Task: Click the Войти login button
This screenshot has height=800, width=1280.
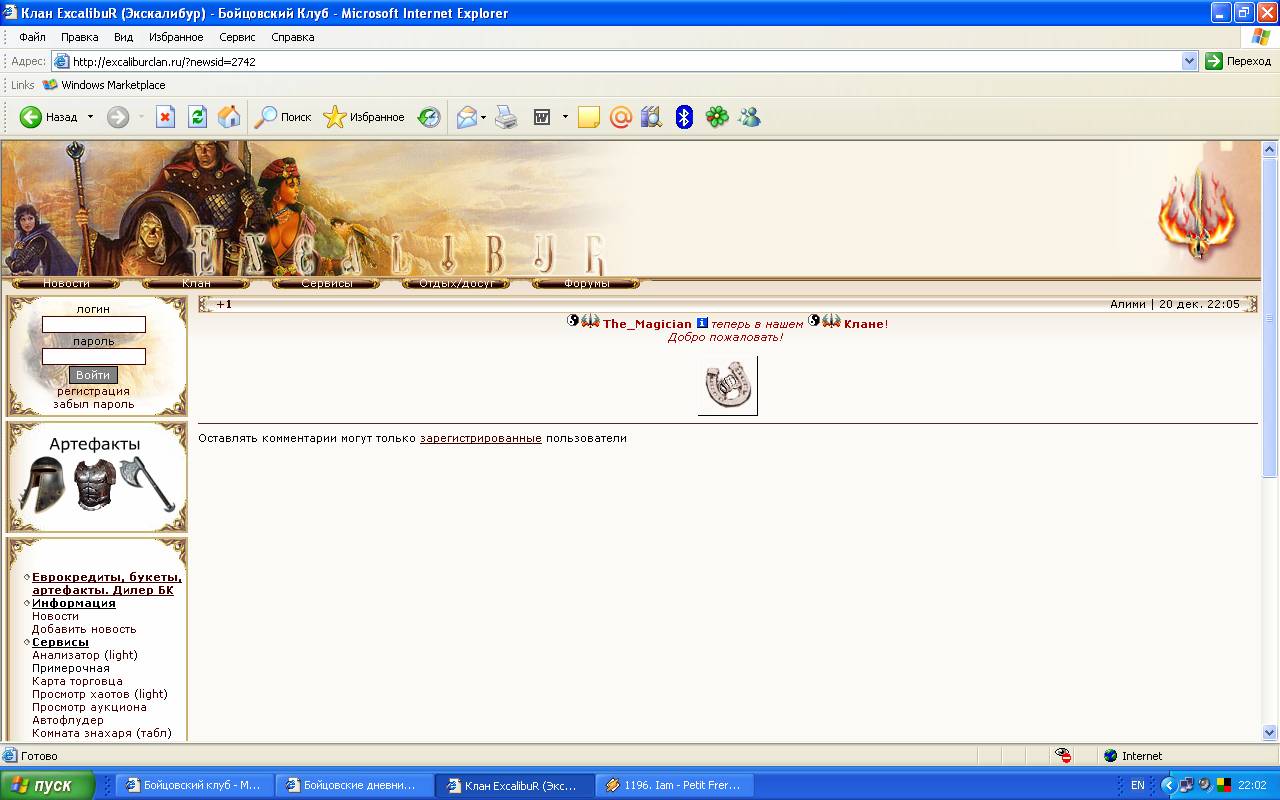Action: (x=93, y=375)
